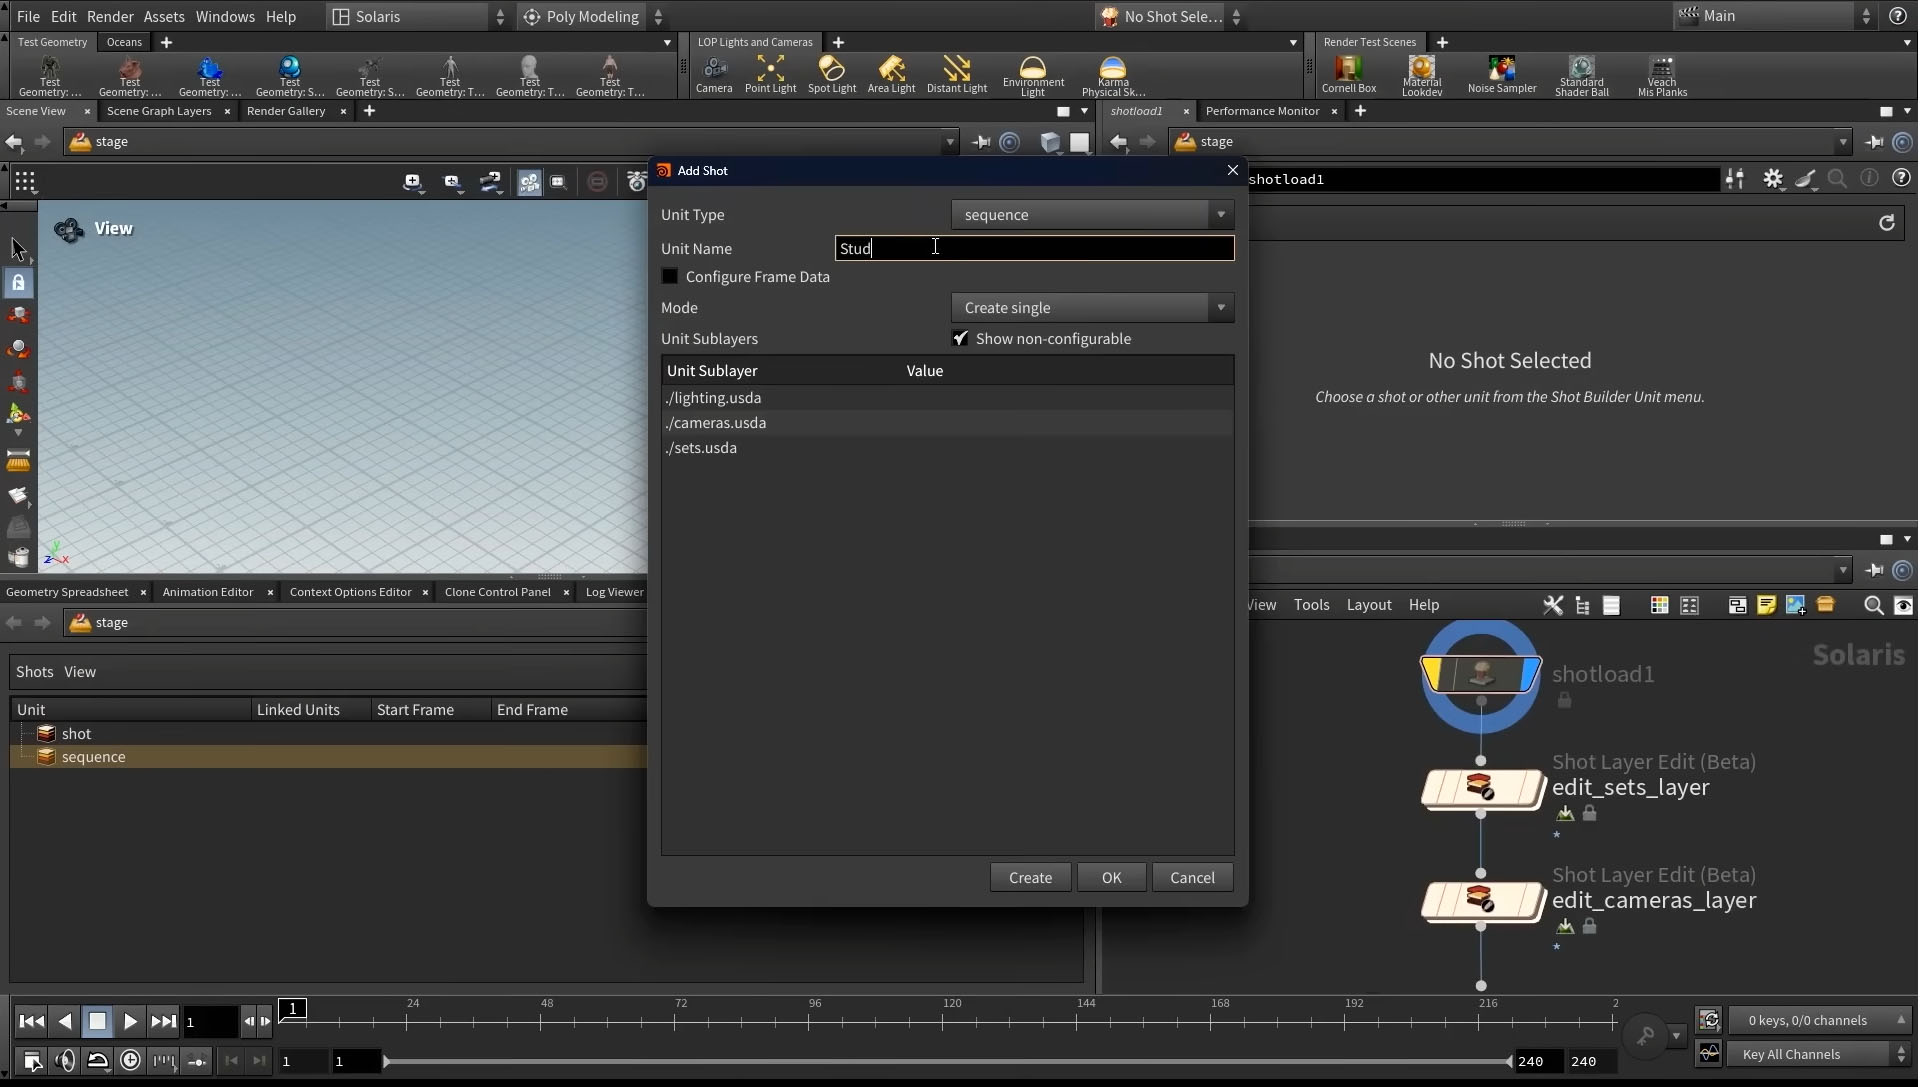Open Poly Modeling radial menu dropdown
The height and width of the screenshot is (1087, 1920).
[592, 16]
